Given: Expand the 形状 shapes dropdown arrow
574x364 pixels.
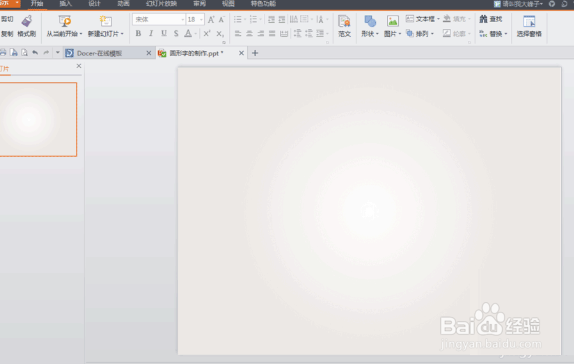Looking at the screenshot, I should pyautogui.click(x=377, y=34).
